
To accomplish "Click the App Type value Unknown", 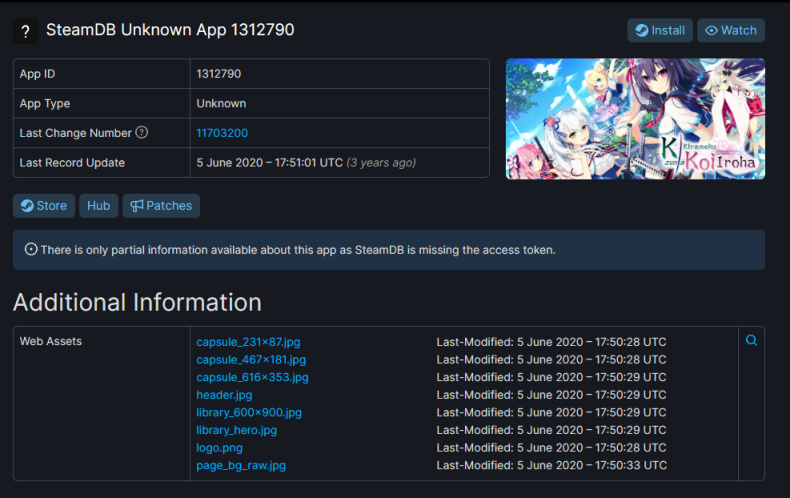I will point(221,103).
